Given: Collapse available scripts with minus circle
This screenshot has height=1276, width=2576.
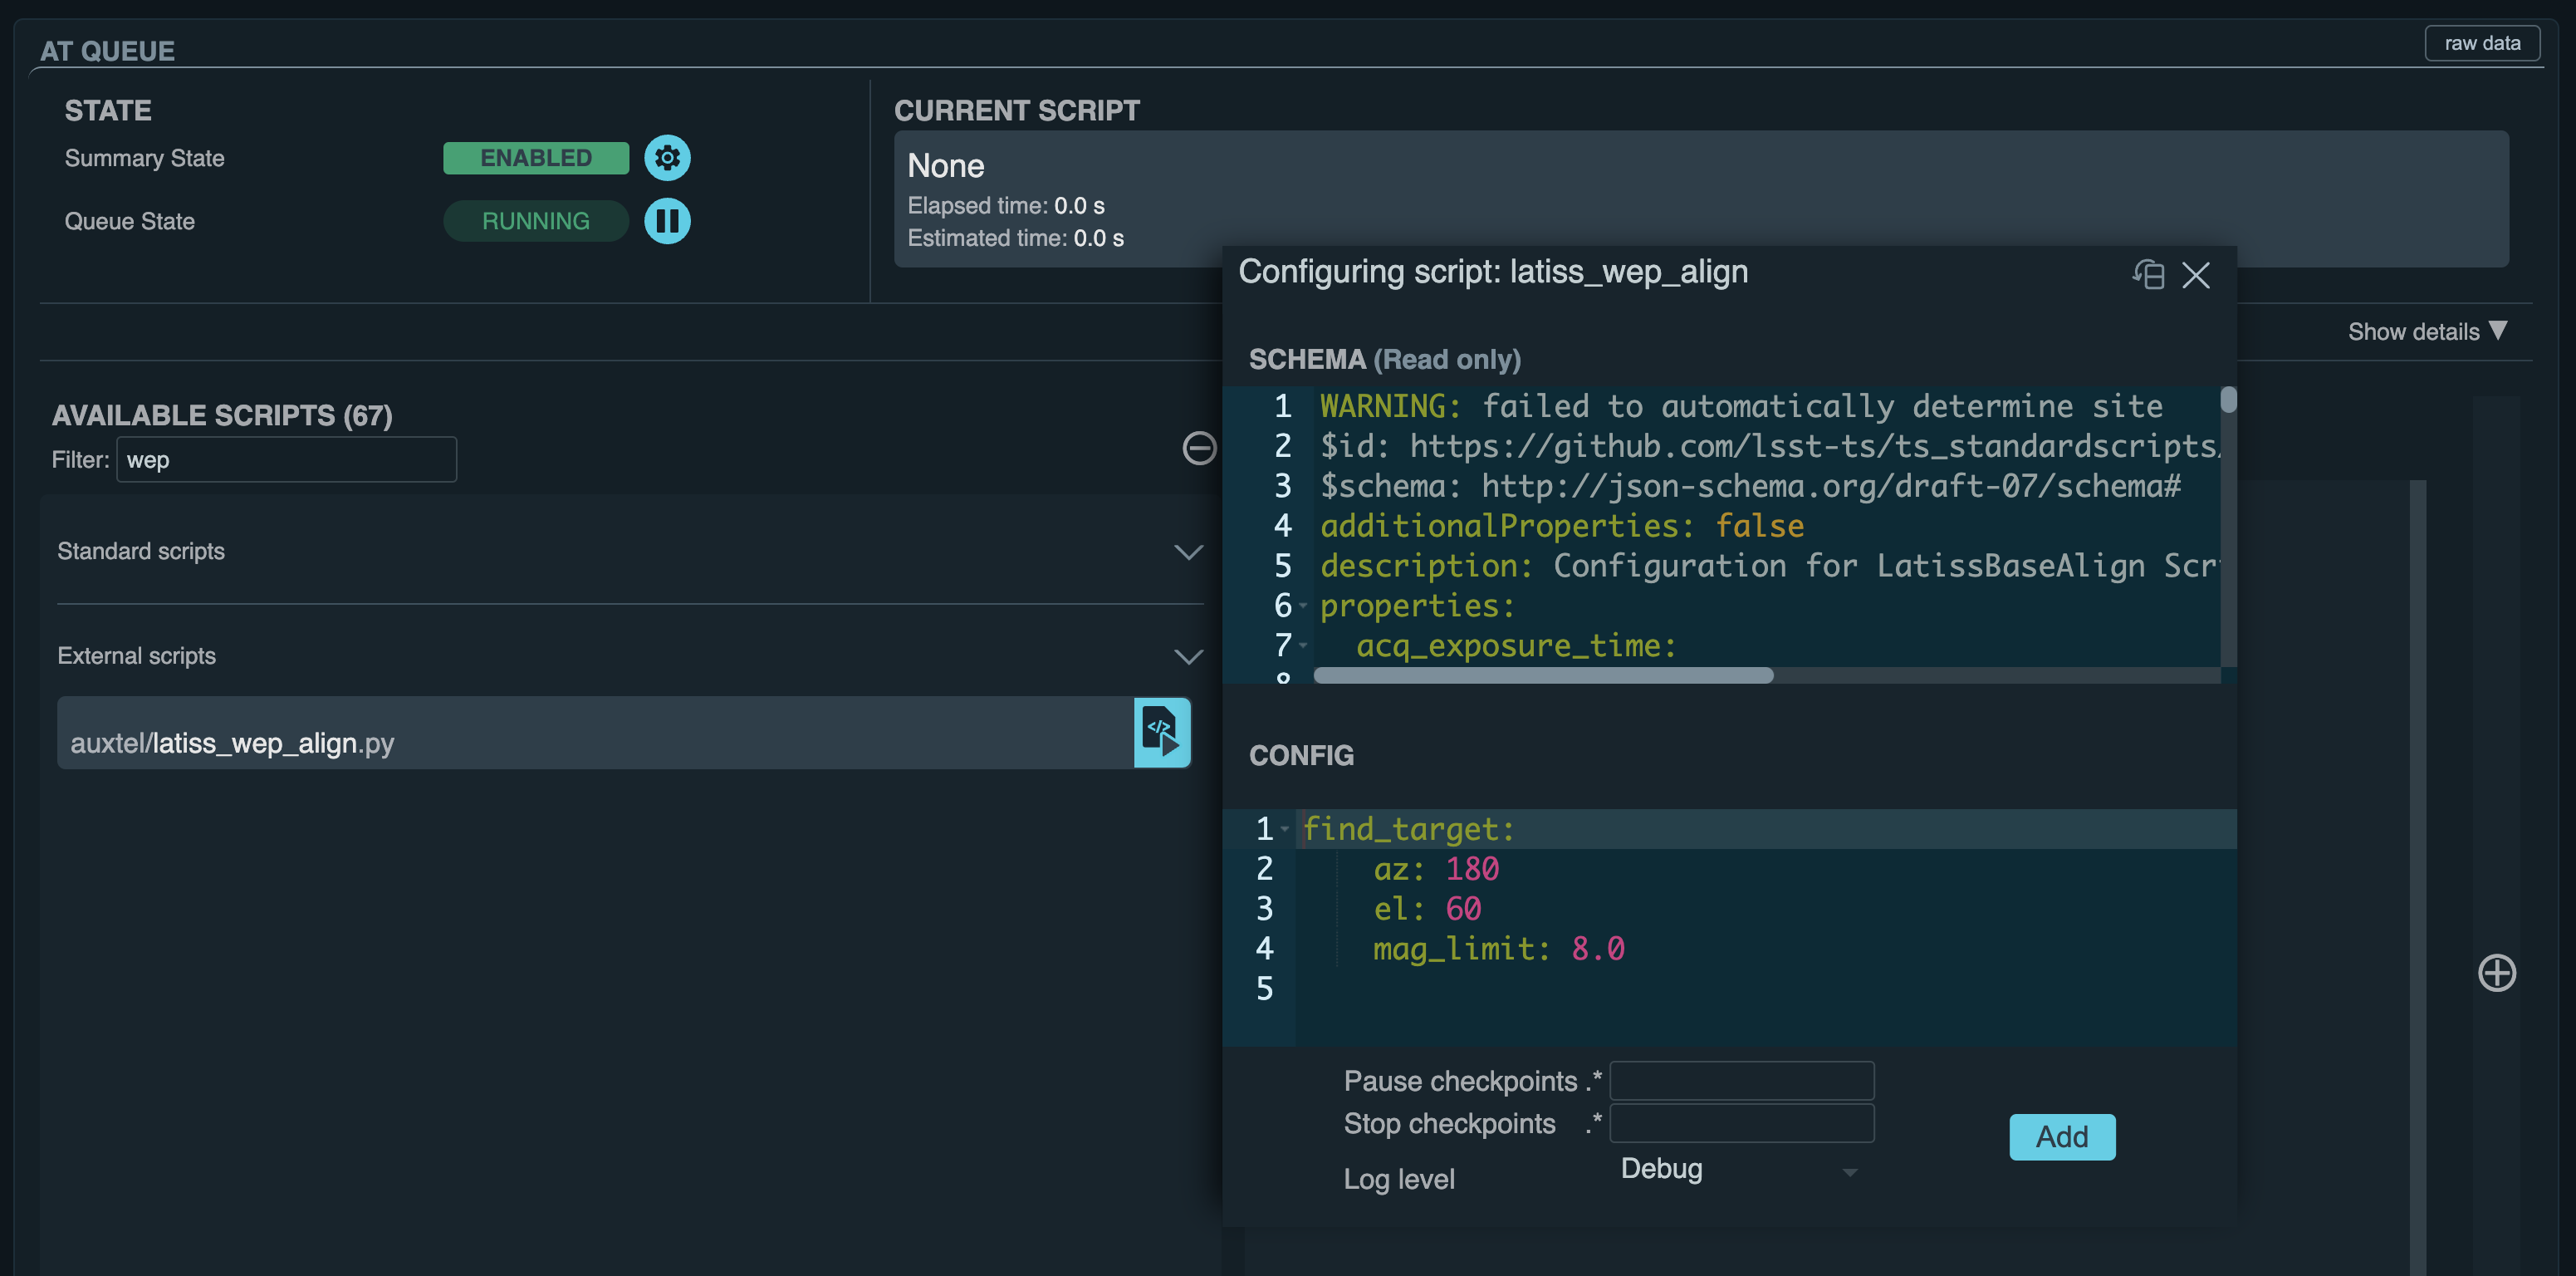Looking at the screenshot, I should 1199,448.
